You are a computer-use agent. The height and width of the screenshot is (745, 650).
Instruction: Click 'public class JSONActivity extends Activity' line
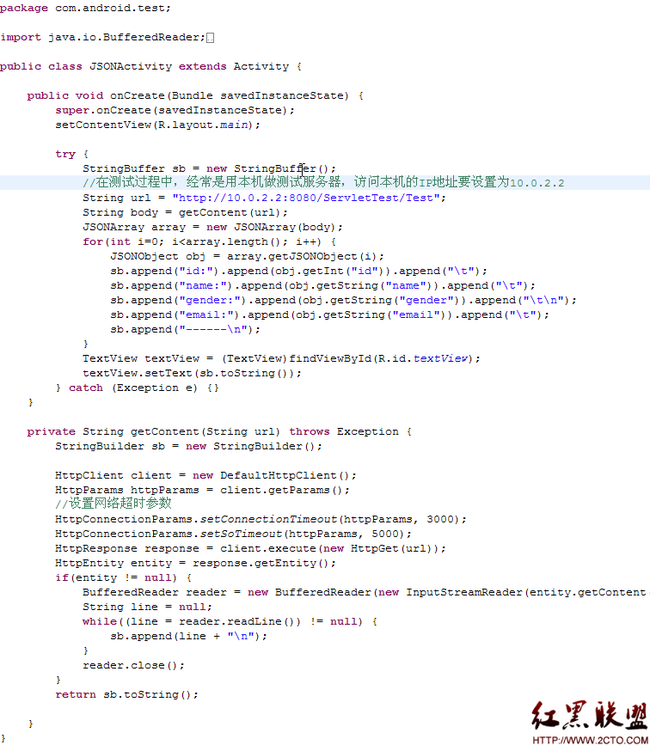pyautogui.click(x=151, y=67)
